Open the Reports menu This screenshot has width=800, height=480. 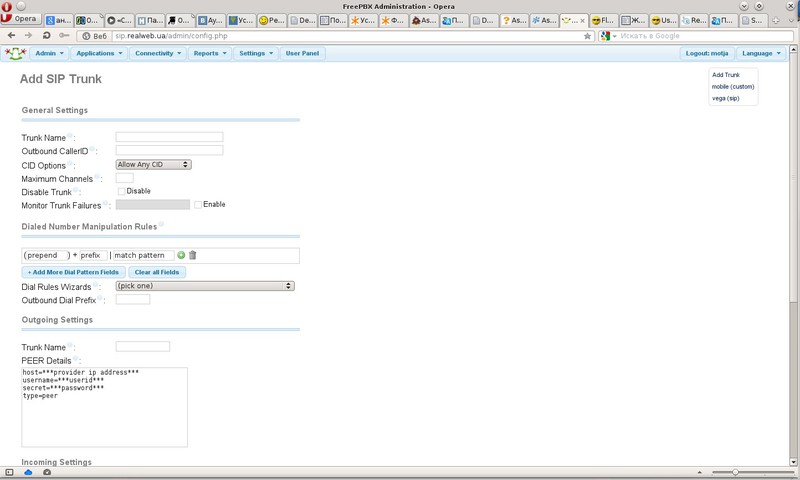209,53
